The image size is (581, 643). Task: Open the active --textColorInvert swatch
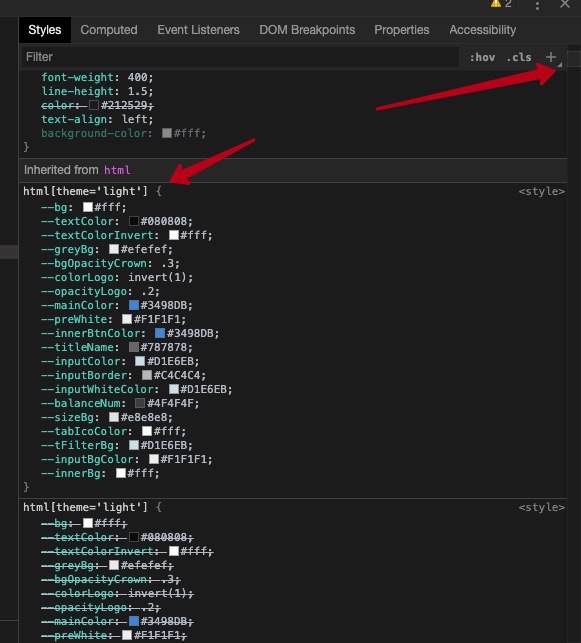(x=173, y=235)
